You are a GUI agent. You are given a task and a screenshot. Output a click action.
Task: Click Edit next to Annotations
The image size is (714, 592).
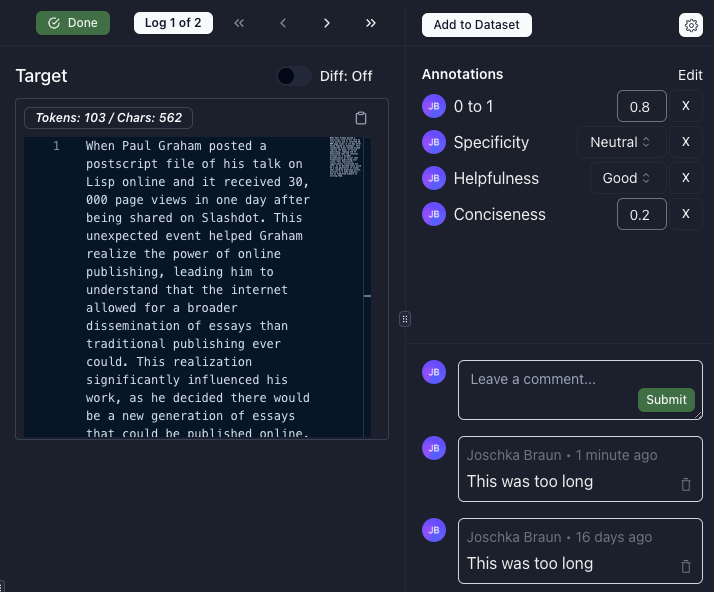click(x=690, y=75)
